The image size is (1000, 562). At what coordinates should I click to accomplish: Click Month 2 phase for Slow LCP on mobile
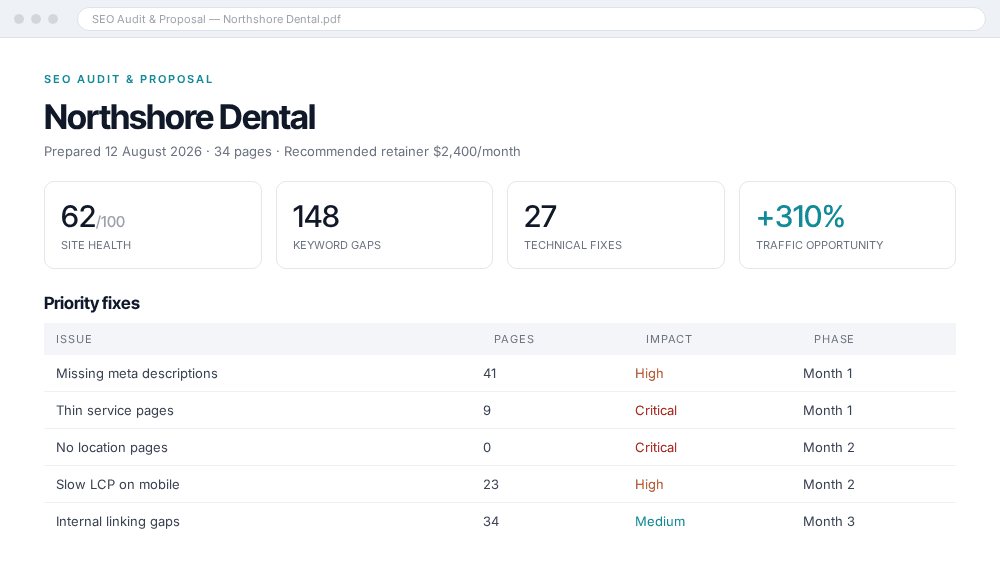click(x=828, y=485)
